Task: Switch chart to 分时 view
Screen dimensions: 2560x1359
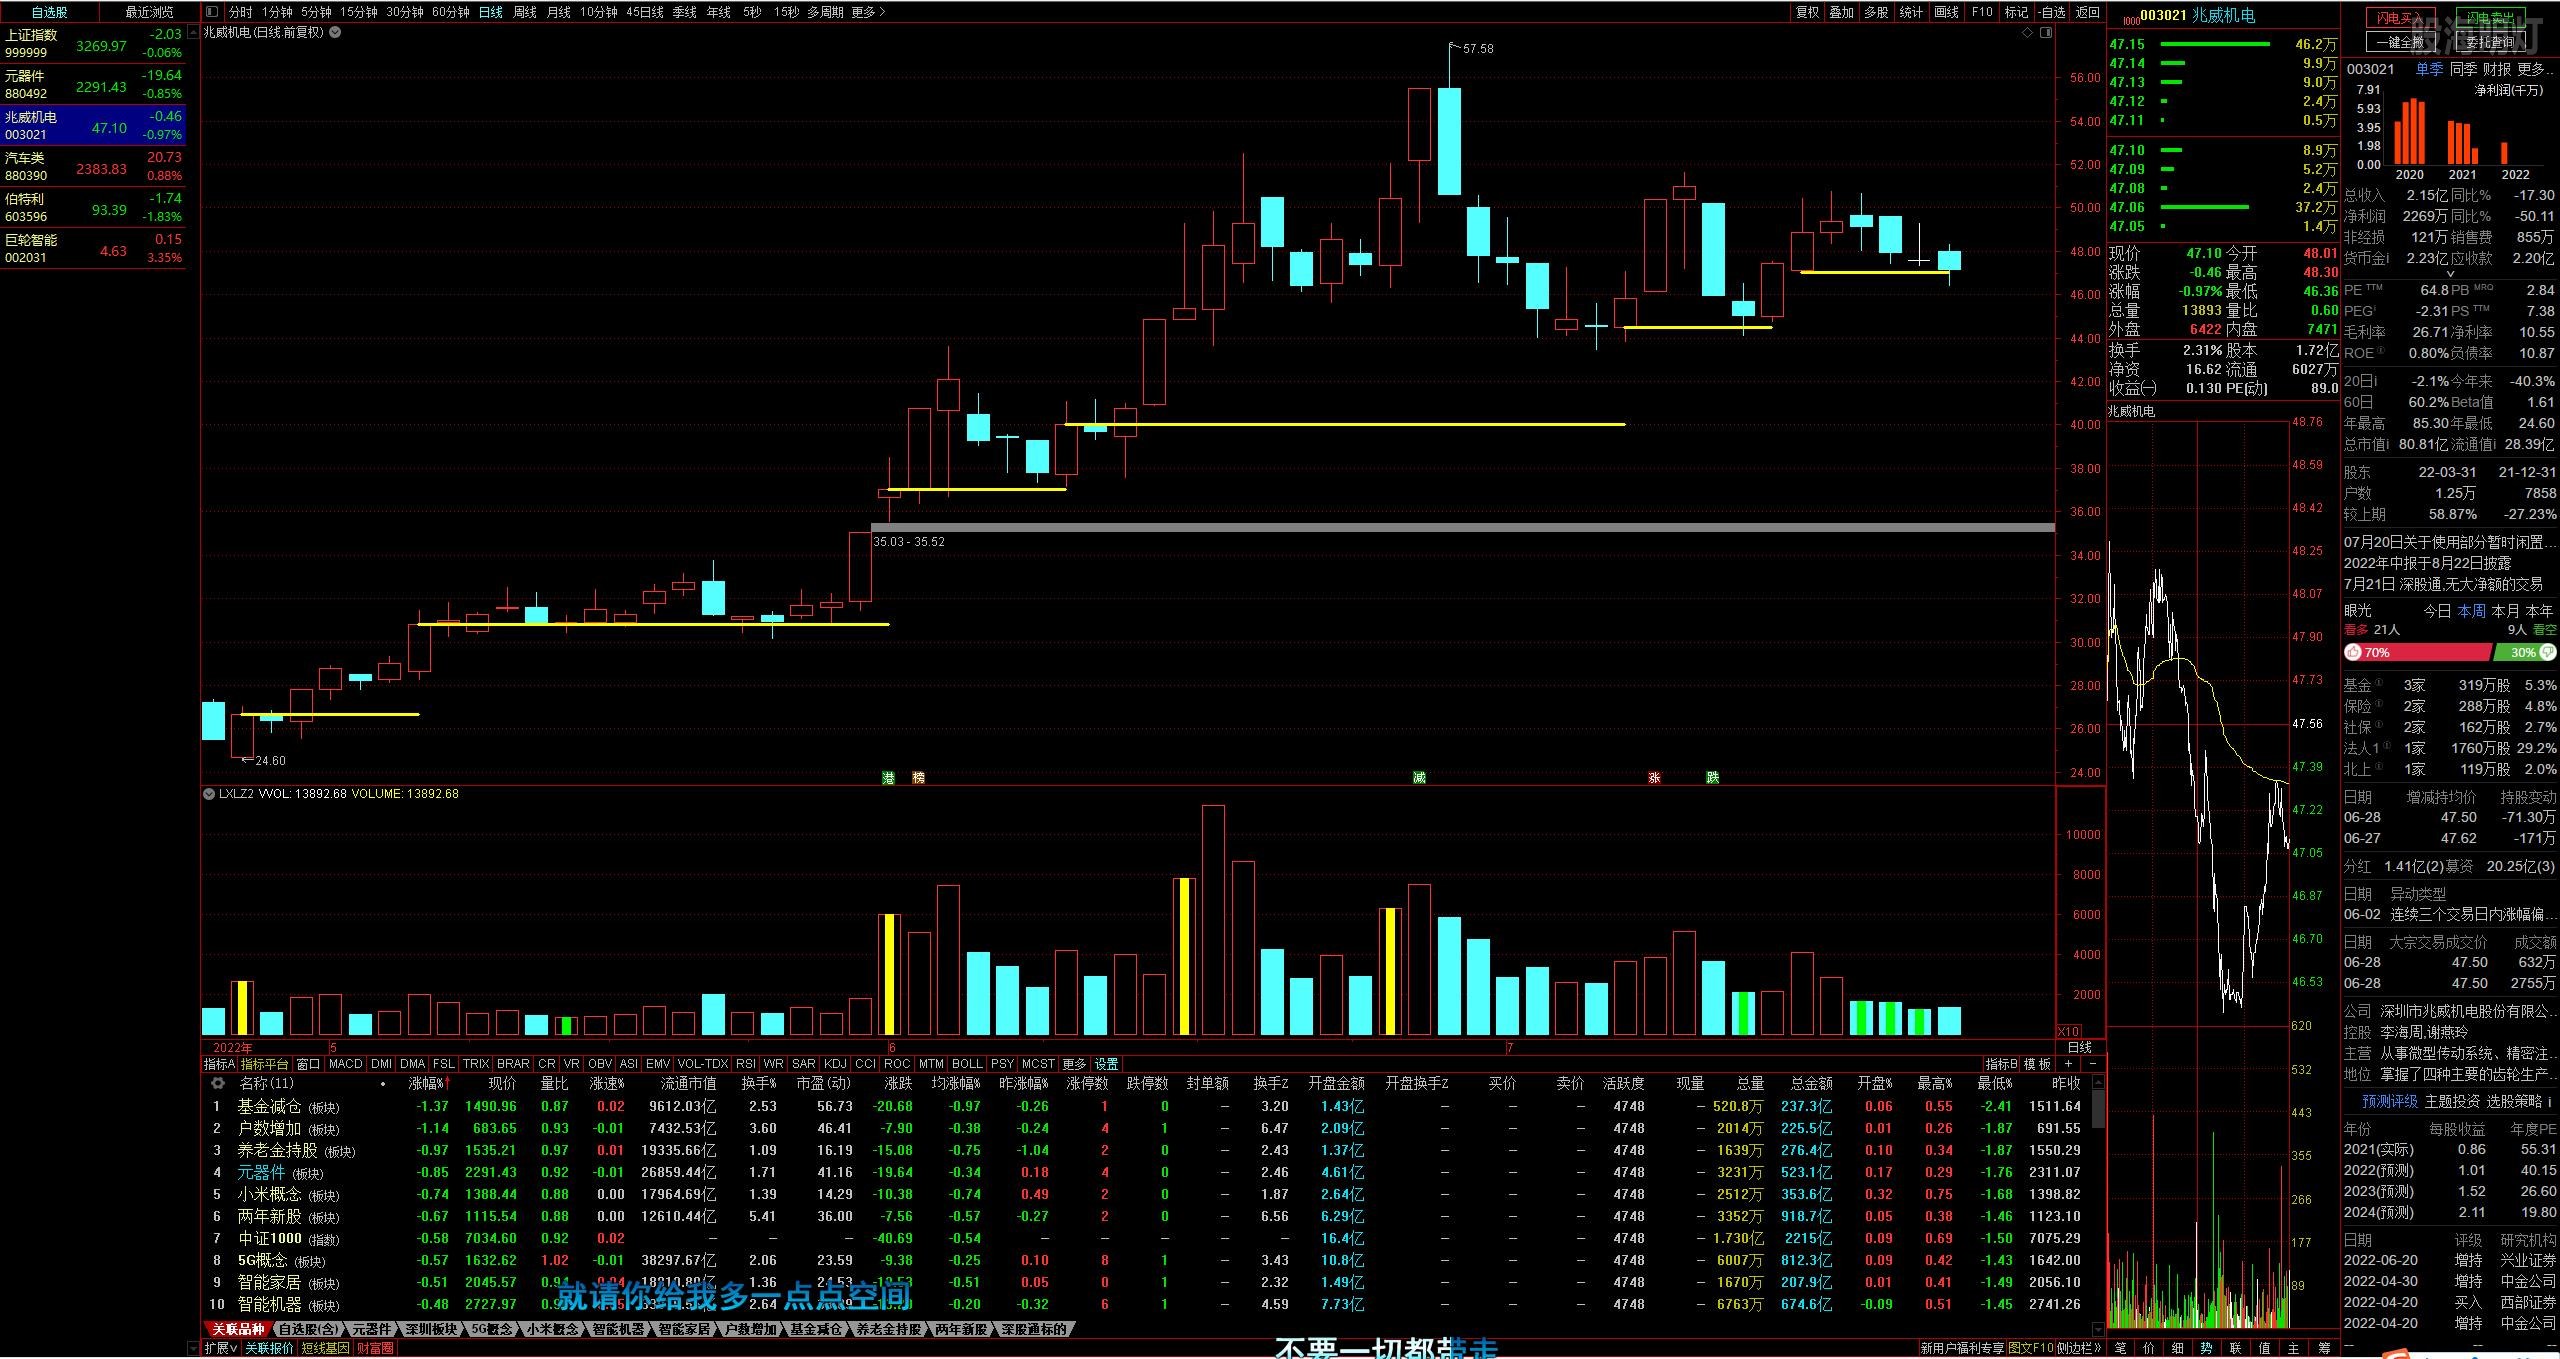Action: 240,12
